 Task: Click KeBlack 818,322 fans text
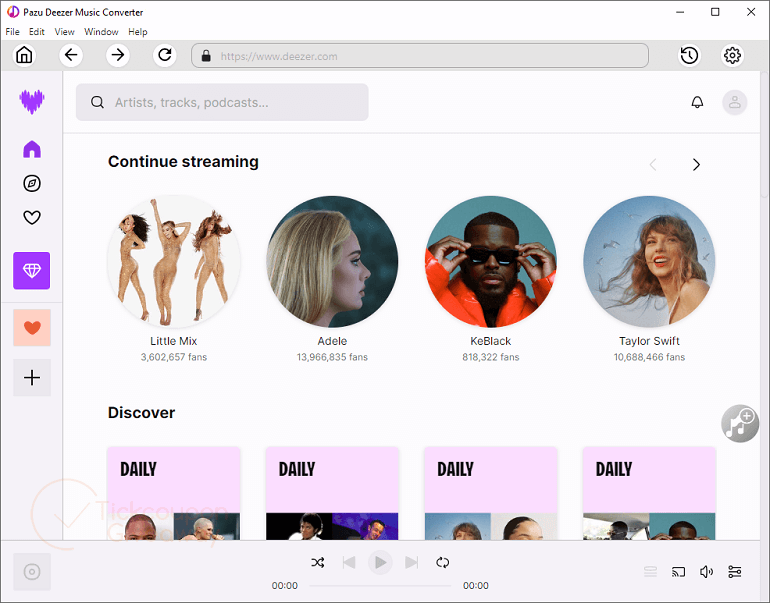click(491, 357)
